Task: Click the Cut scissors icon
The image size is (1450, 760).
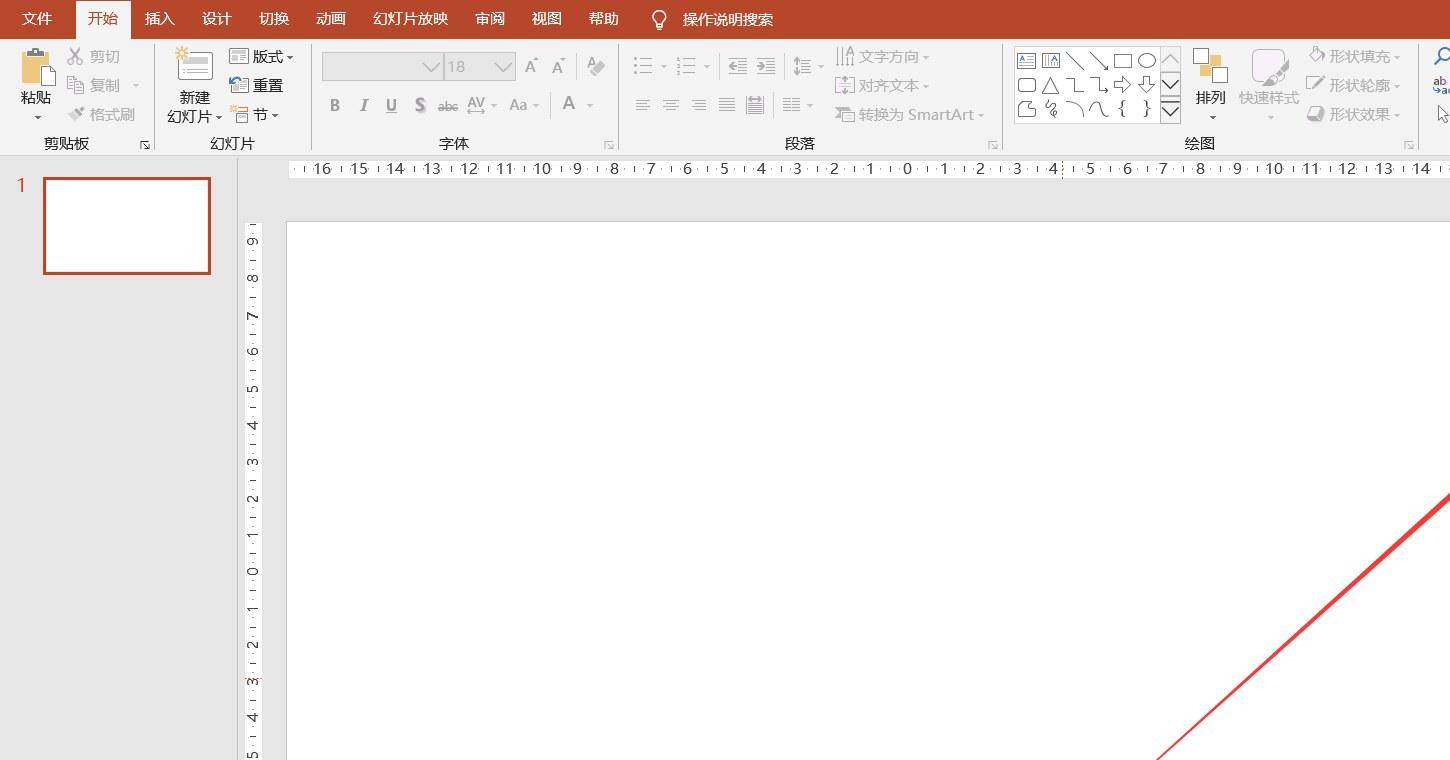Action: 75,57
